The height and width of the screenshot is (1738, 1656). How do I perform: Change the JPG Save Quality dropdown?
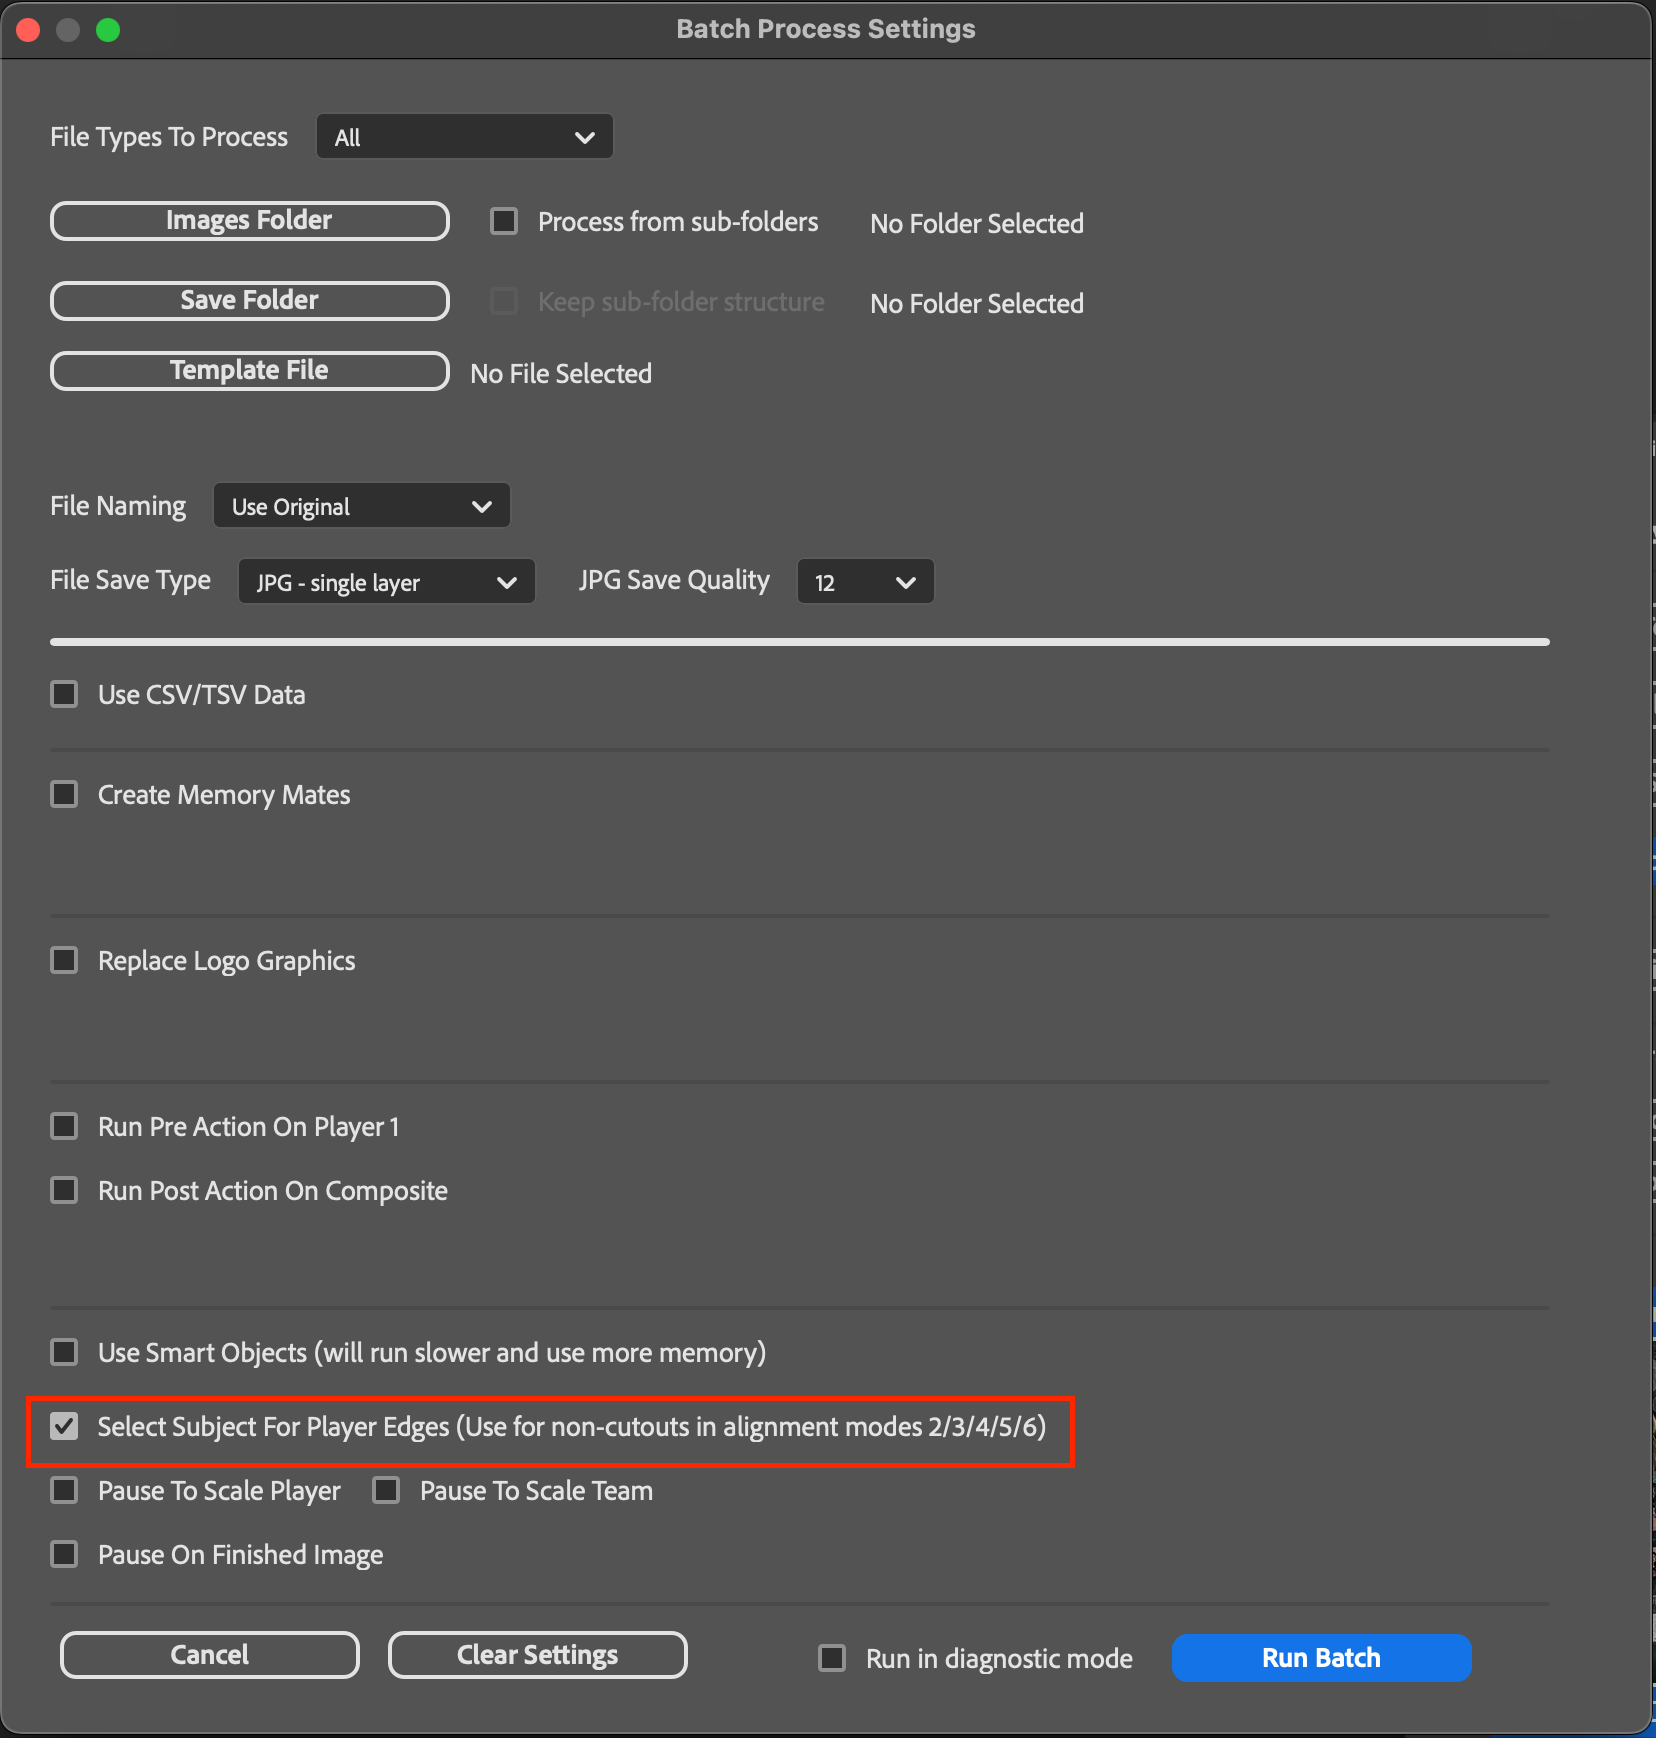(864, 582)
